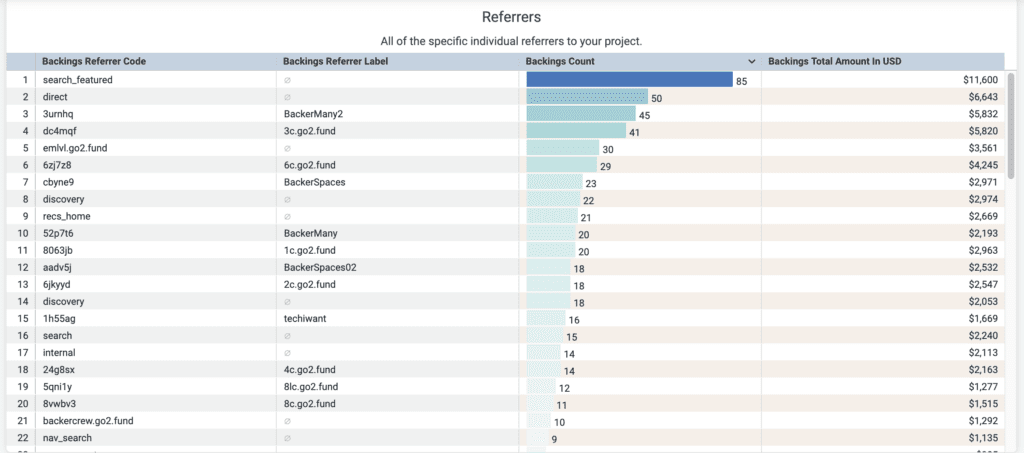Sort by Backings Total Amount In USD header
This screenshot has height=453, width=1024.
(x=834, y=62)
